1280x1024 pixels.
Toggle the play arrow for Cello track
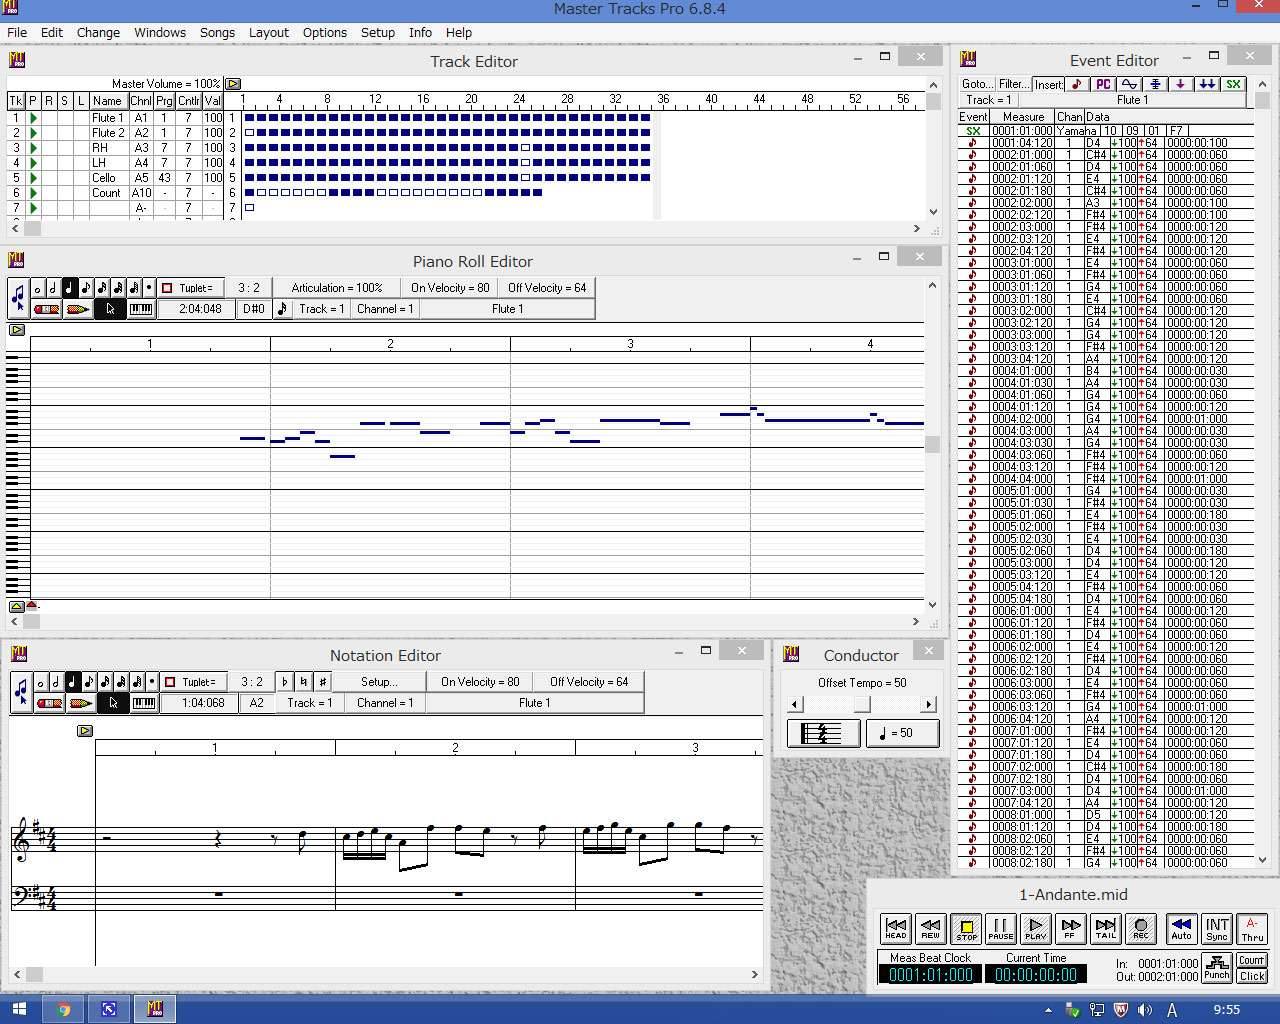point(33,178)
